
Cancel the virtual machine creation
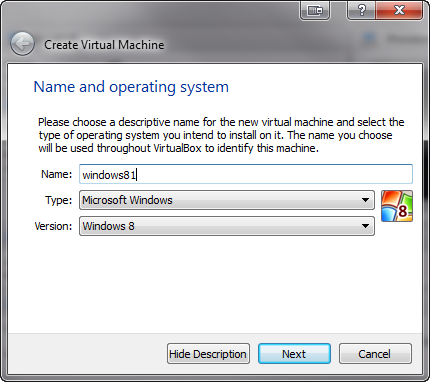tap(375, 354)
